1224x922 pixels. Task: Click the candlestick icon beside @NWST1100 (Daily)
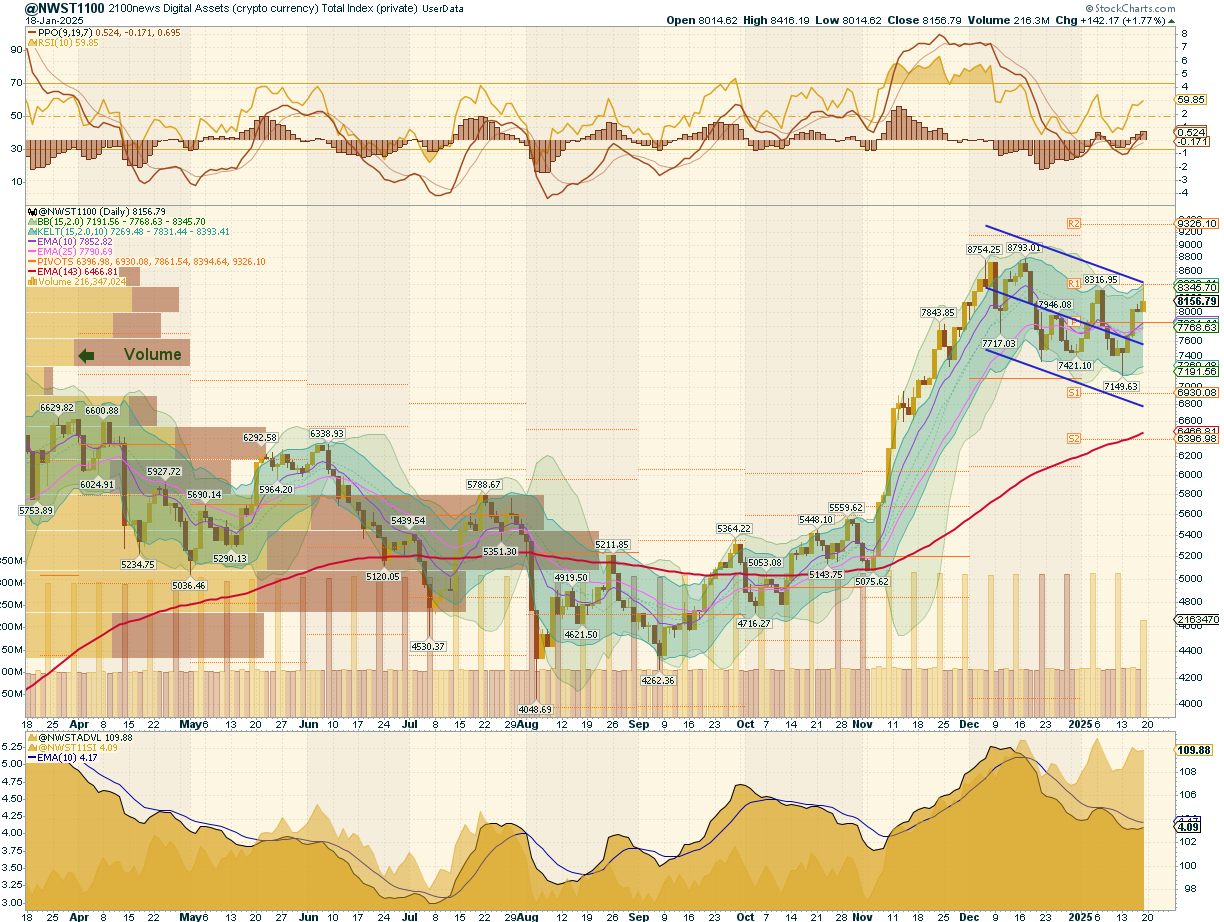pyautogui.click(x=33, y=212)
